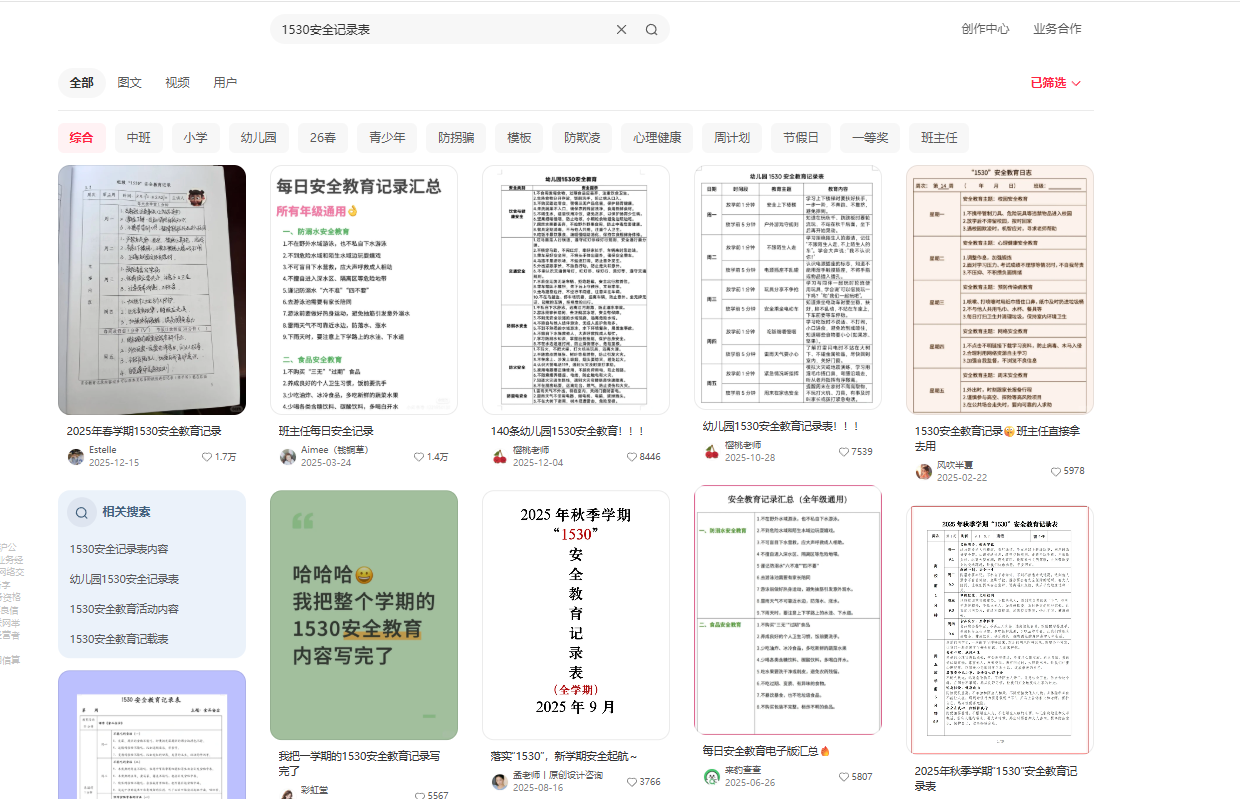Open 创作中心 link
The image size is (1240, 799).
pyautogui.click(x=985, y=29)
